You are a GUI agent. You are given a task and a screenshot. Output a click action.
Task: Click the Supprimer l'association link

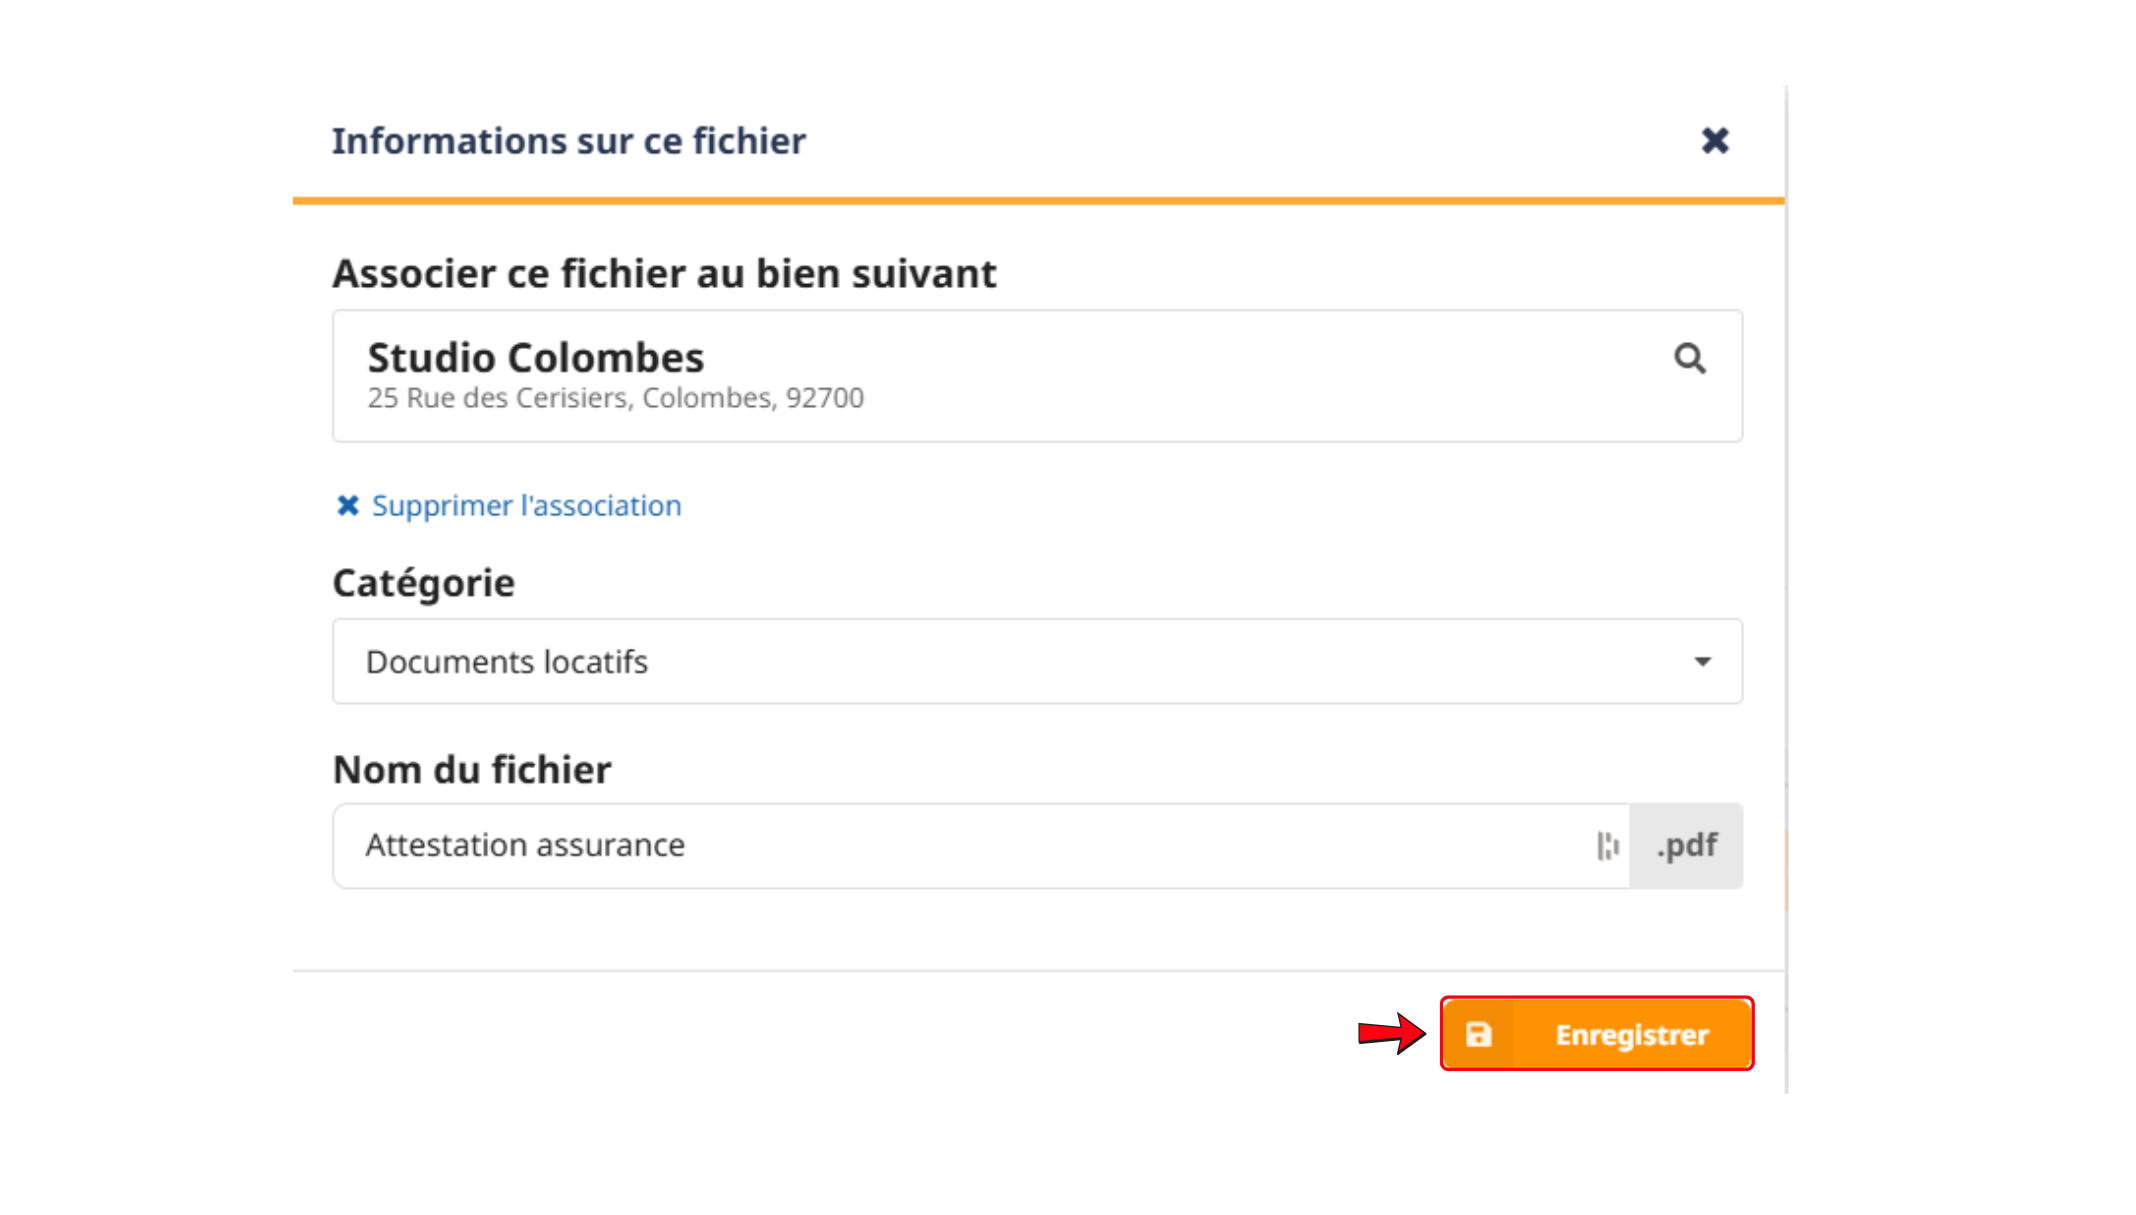[526, 506]
